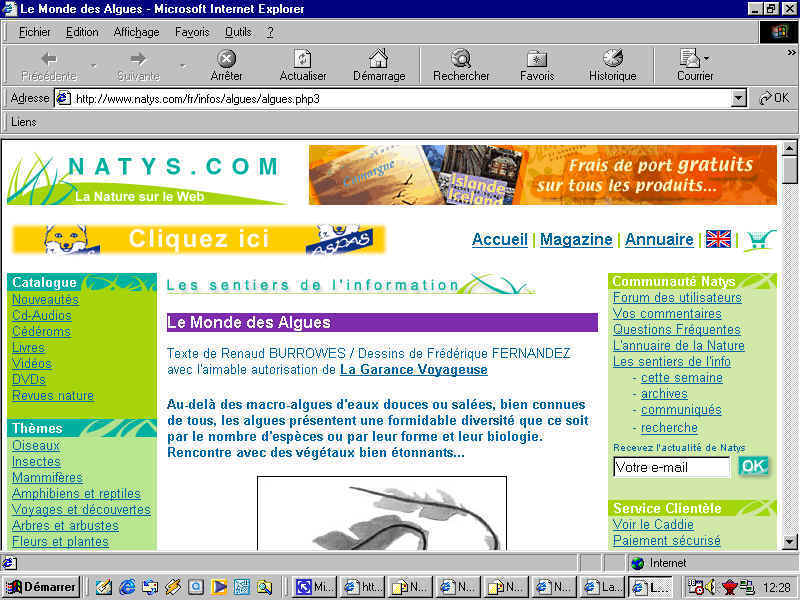Click the Internet zone globe icon
The width and height of the screenshot is (800, 600).
(x=637, y=563)
